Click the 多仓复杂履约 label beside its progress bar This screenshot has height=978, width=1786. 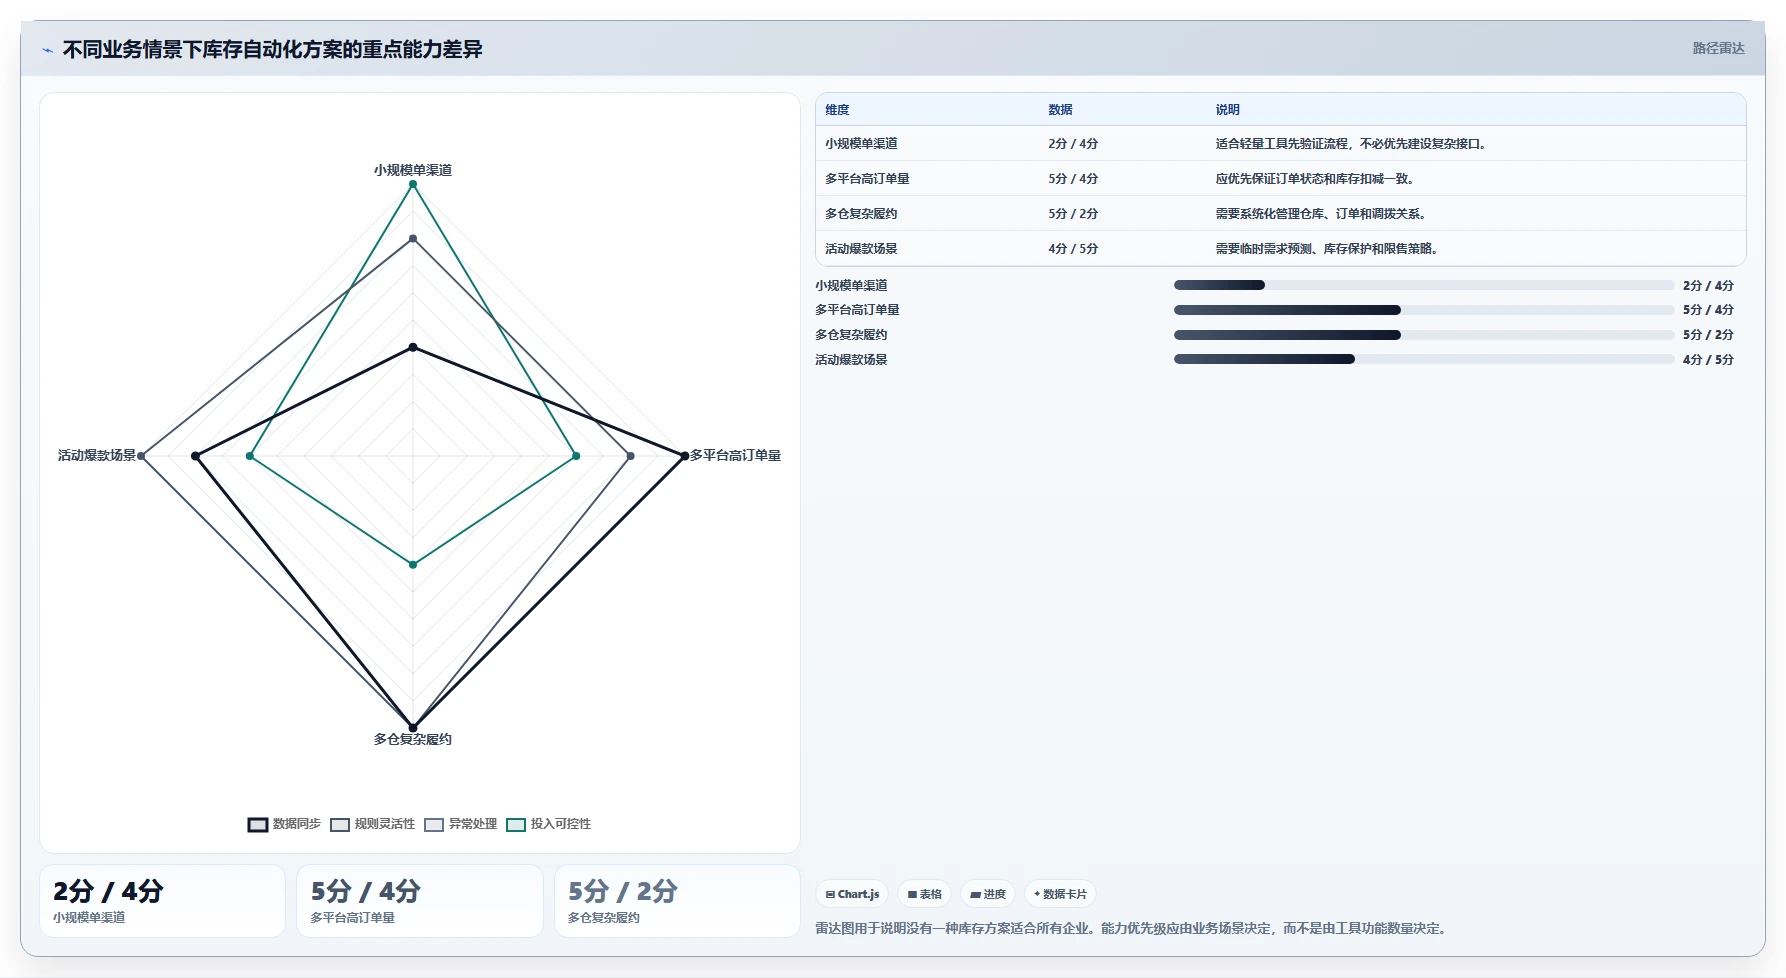click(x=851, y=335)
